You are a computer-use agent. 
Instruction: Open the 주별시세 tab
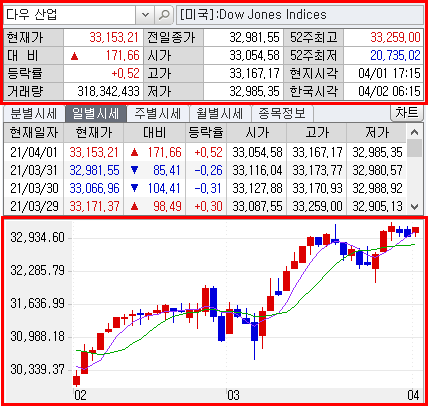[x=157, y=114]
